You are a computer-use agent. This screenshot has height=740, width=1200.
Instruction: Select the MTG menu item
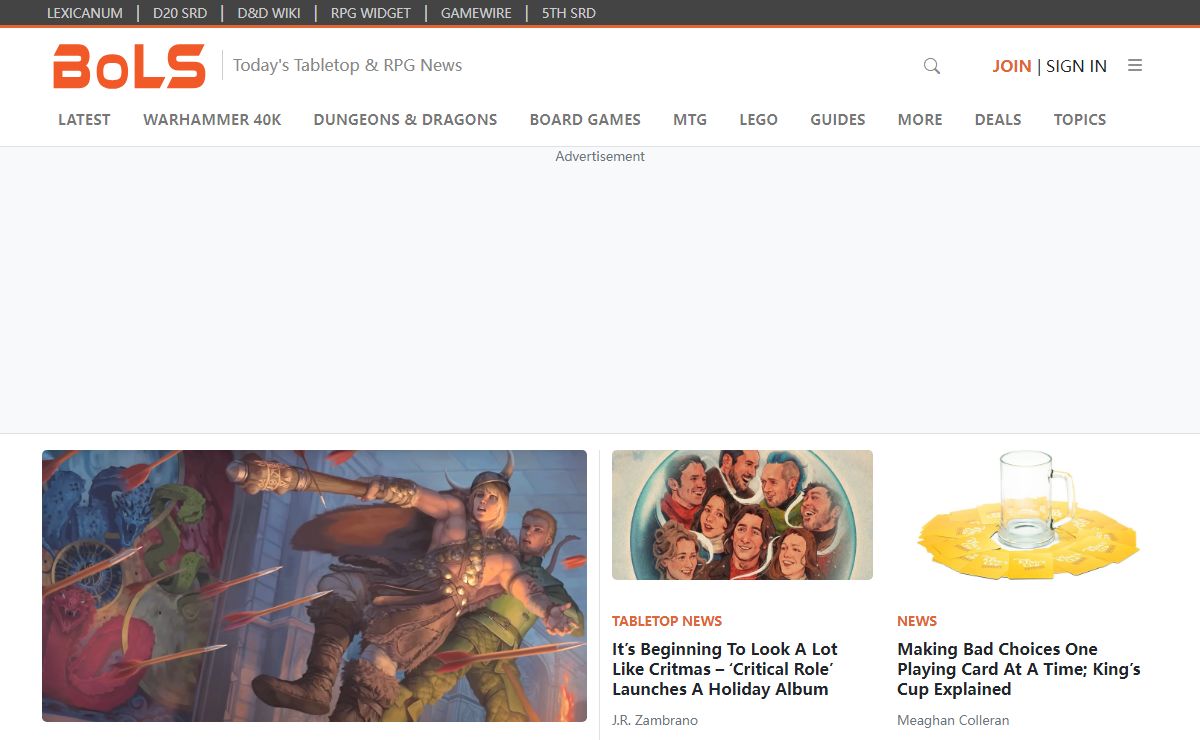click(x=690, y=119)
